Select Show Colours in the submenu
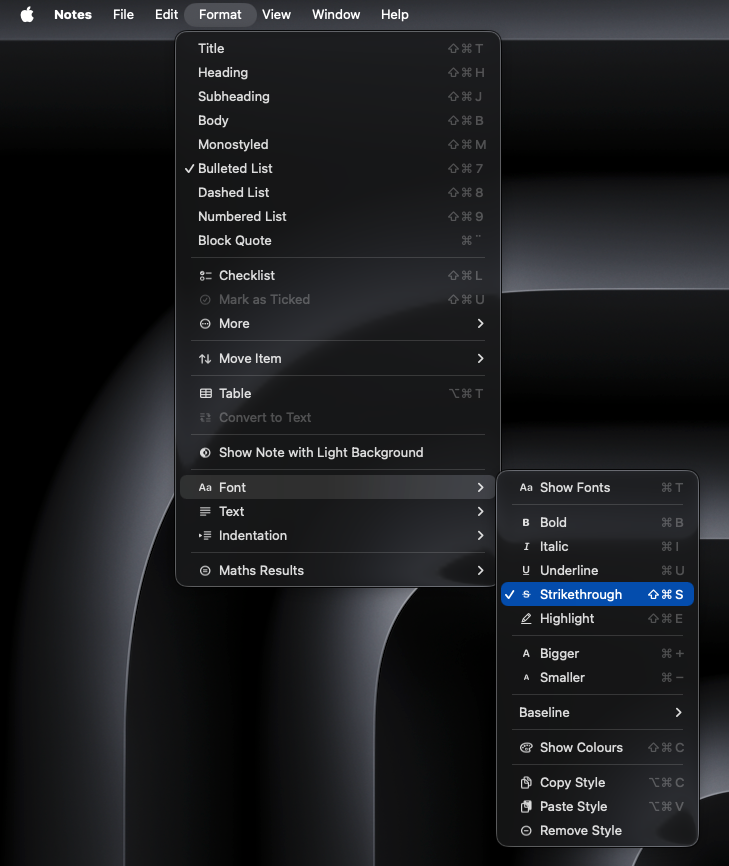 [x=597, y=748]
